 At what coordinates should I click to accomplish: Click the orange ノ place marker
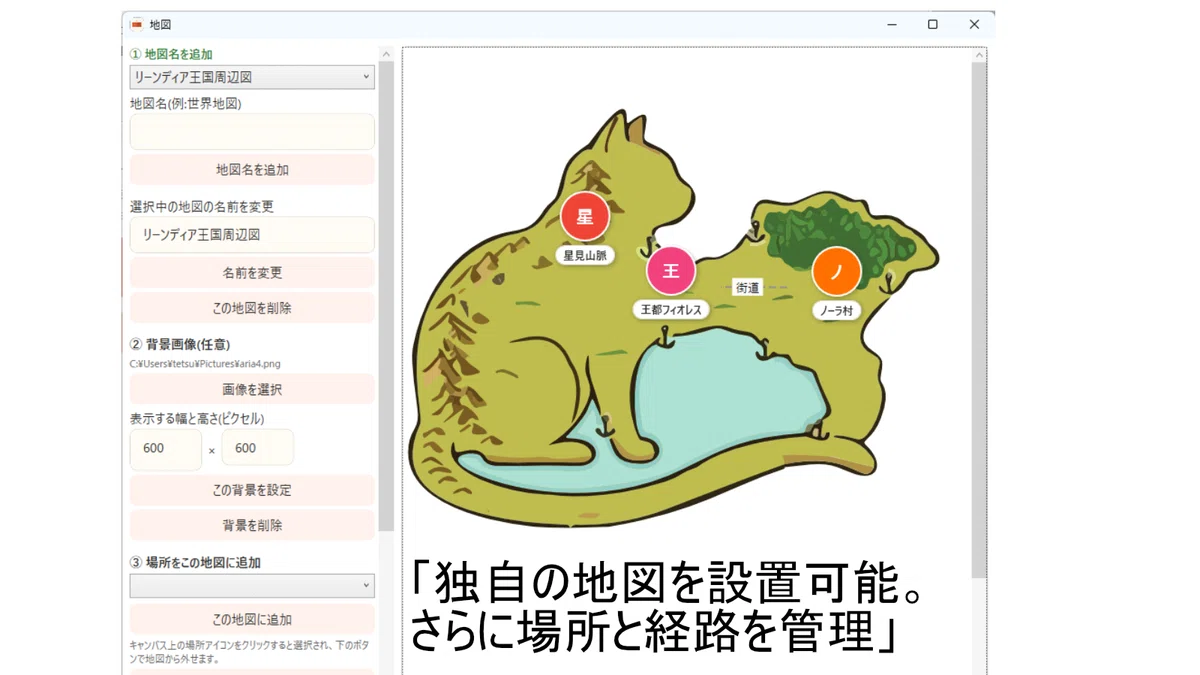tap(837, 271)
